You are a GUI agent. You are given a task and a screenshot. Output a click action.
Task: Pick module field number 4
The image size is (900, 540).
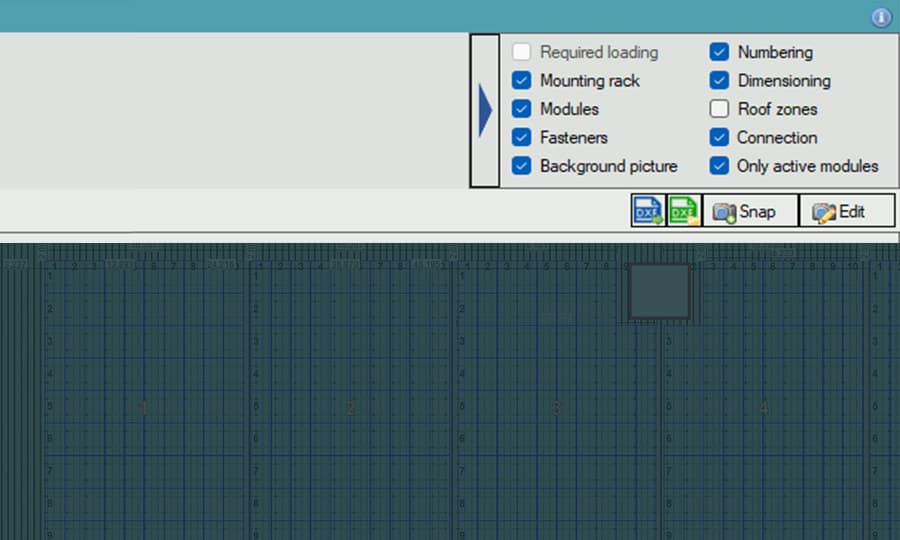click(x=763, y=407)
